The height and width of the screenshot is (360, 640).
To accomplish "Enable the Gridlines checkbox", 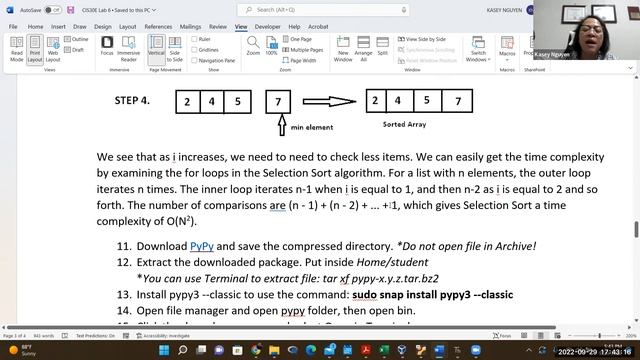I will 194,50.
